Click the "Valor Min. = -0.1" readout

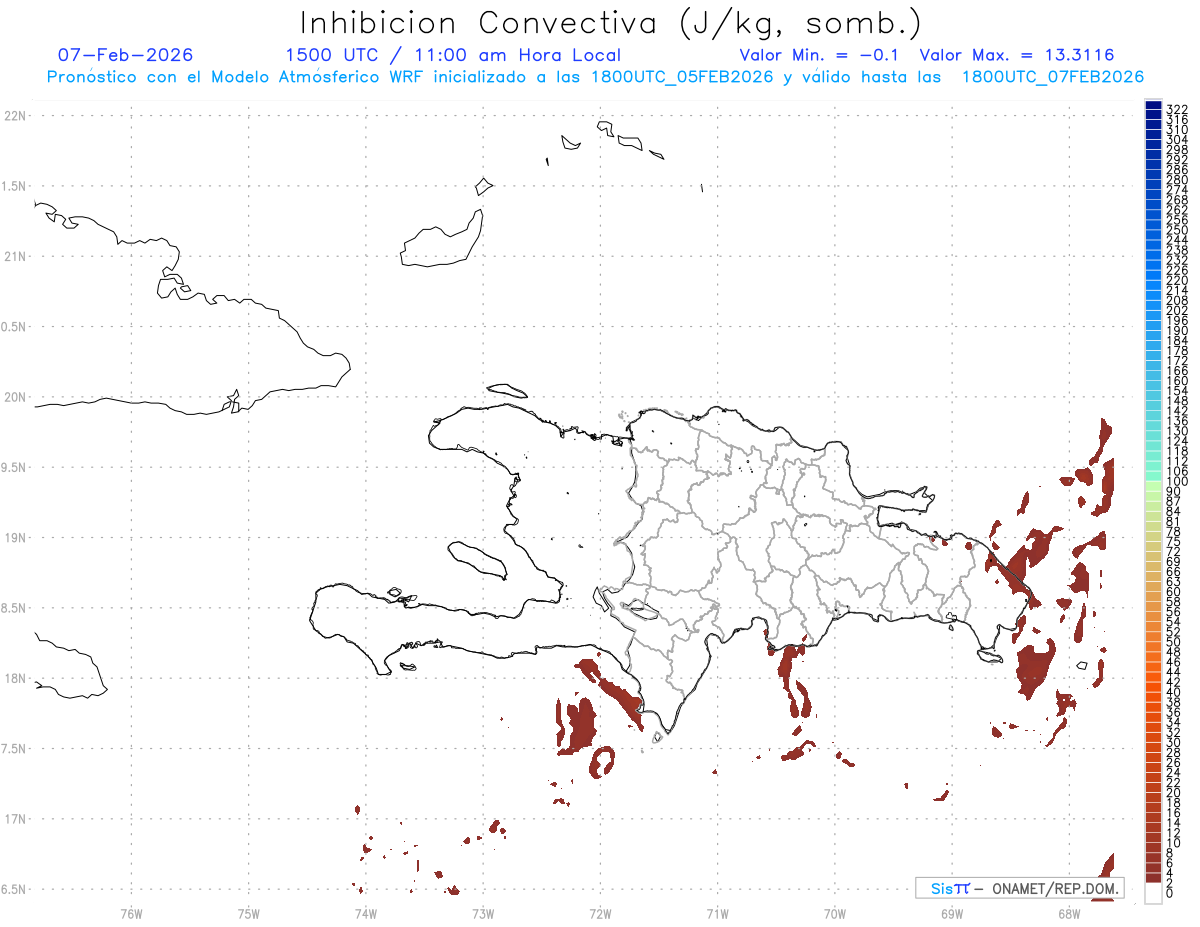pyautogui.click(x=821, y=55)
